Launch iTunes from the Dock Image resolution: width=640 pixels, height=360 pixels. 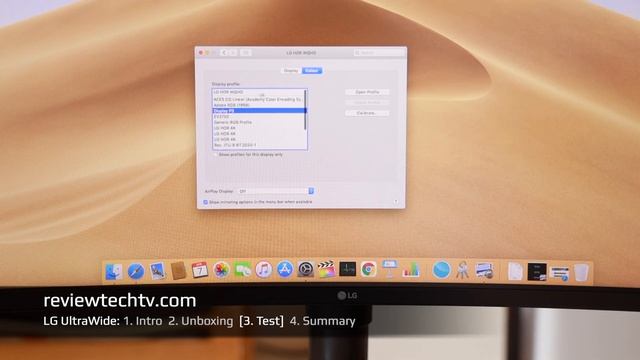pyautogui.click(x=264, y=270)
